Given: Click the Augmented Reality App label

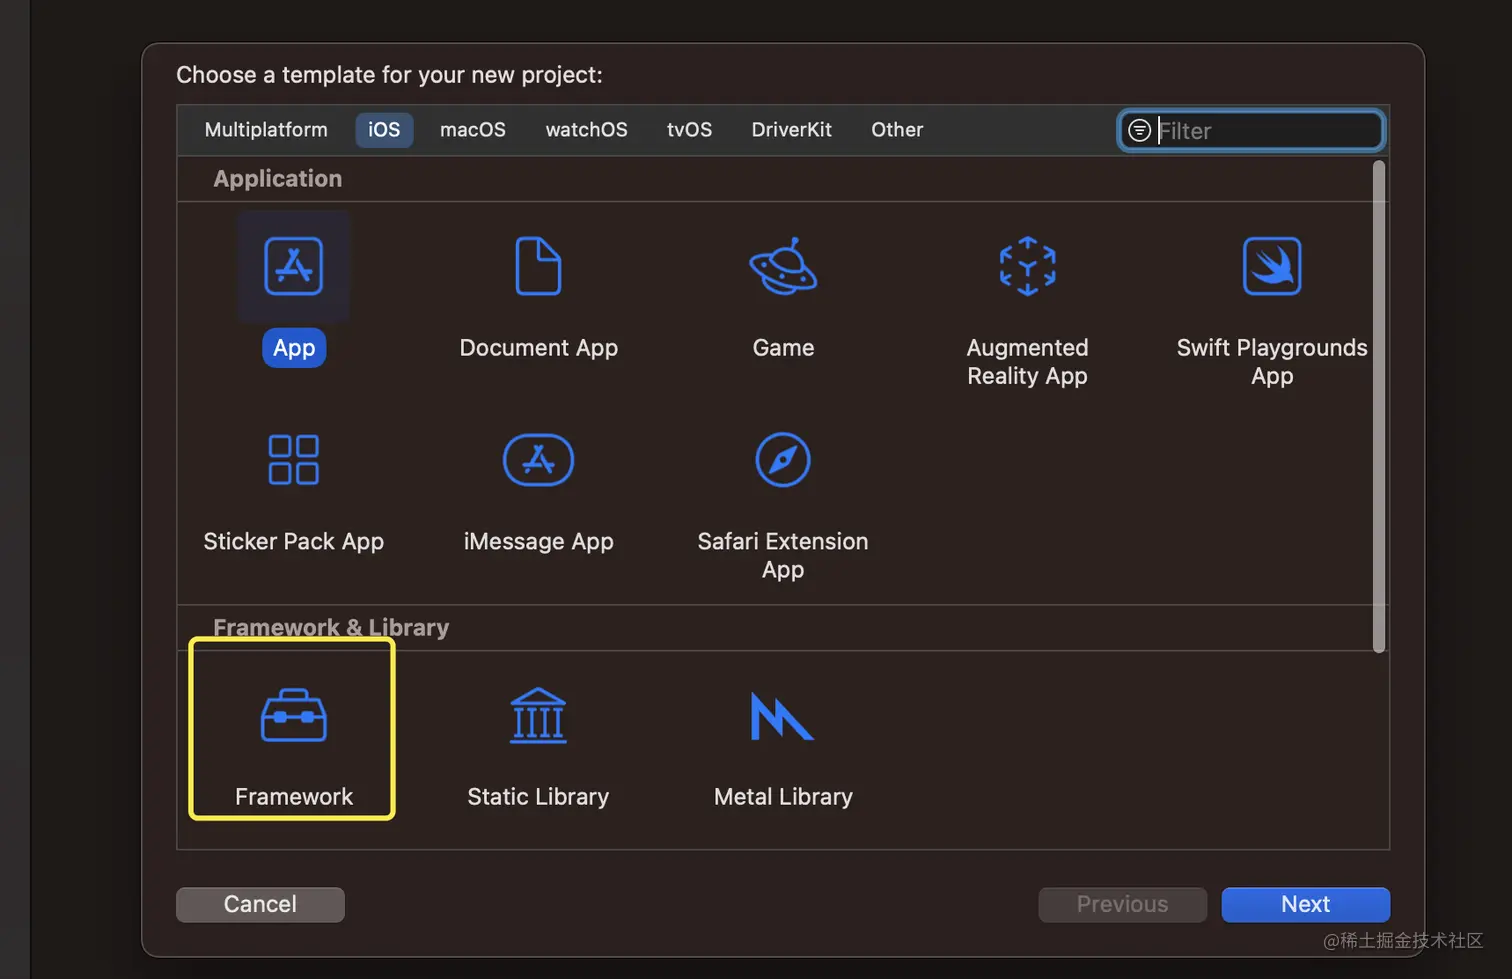Looking at the screenshot, I should click(x=1027, y=362).
